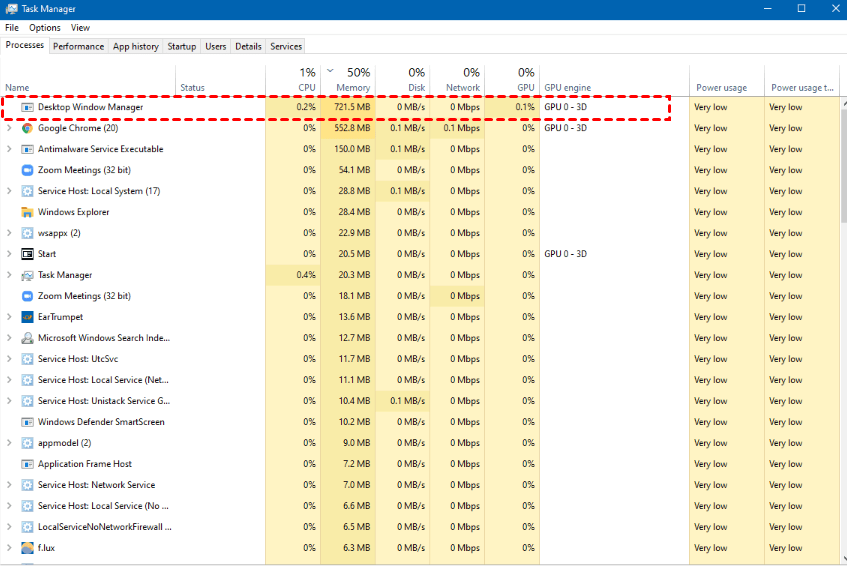
Task: Click the Windows Defender SmartScreen icon
Action: [x=27, y=422]
